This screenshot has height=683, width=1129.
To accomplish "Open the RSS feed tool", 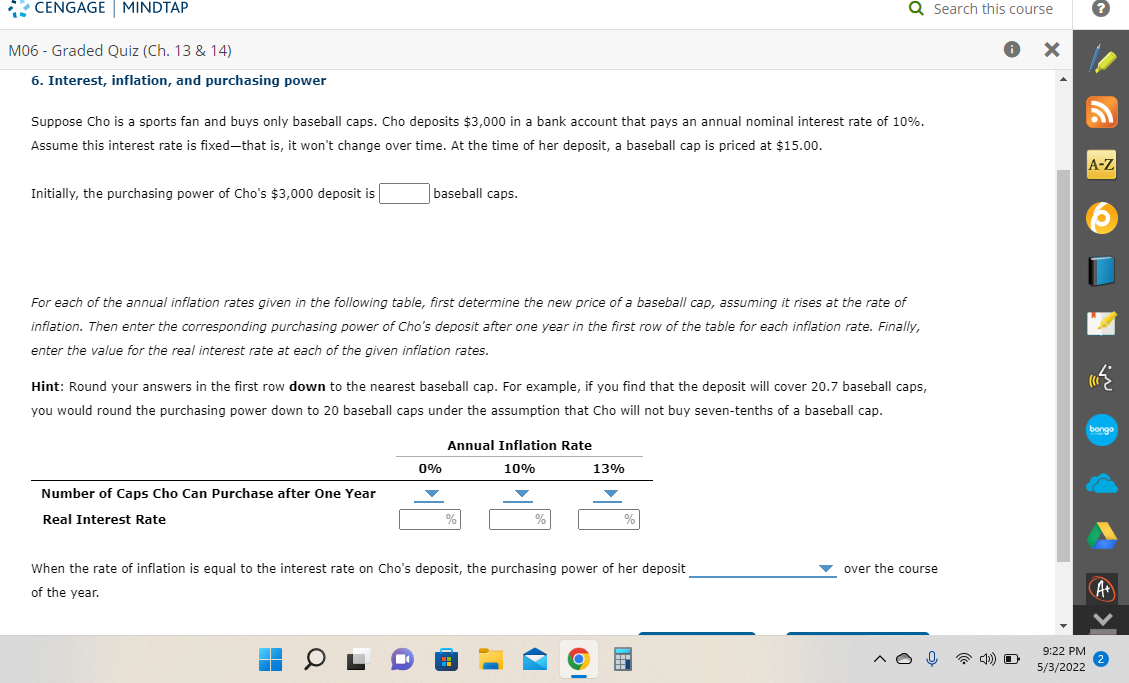I will click(1101, 111).
